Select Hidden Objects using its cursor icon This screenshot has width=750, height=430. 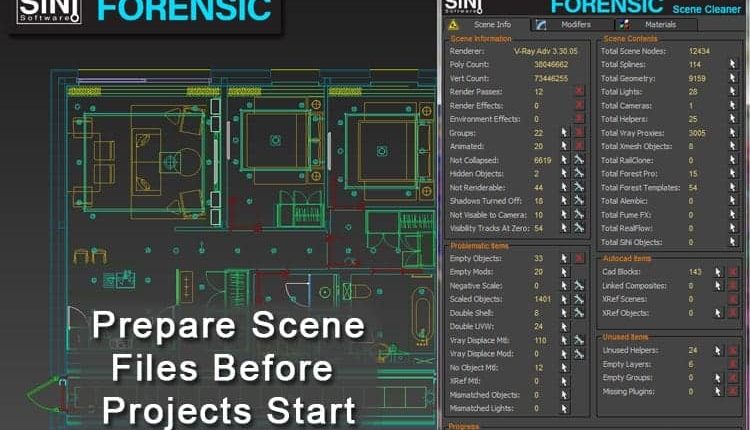tap(565, 173)
